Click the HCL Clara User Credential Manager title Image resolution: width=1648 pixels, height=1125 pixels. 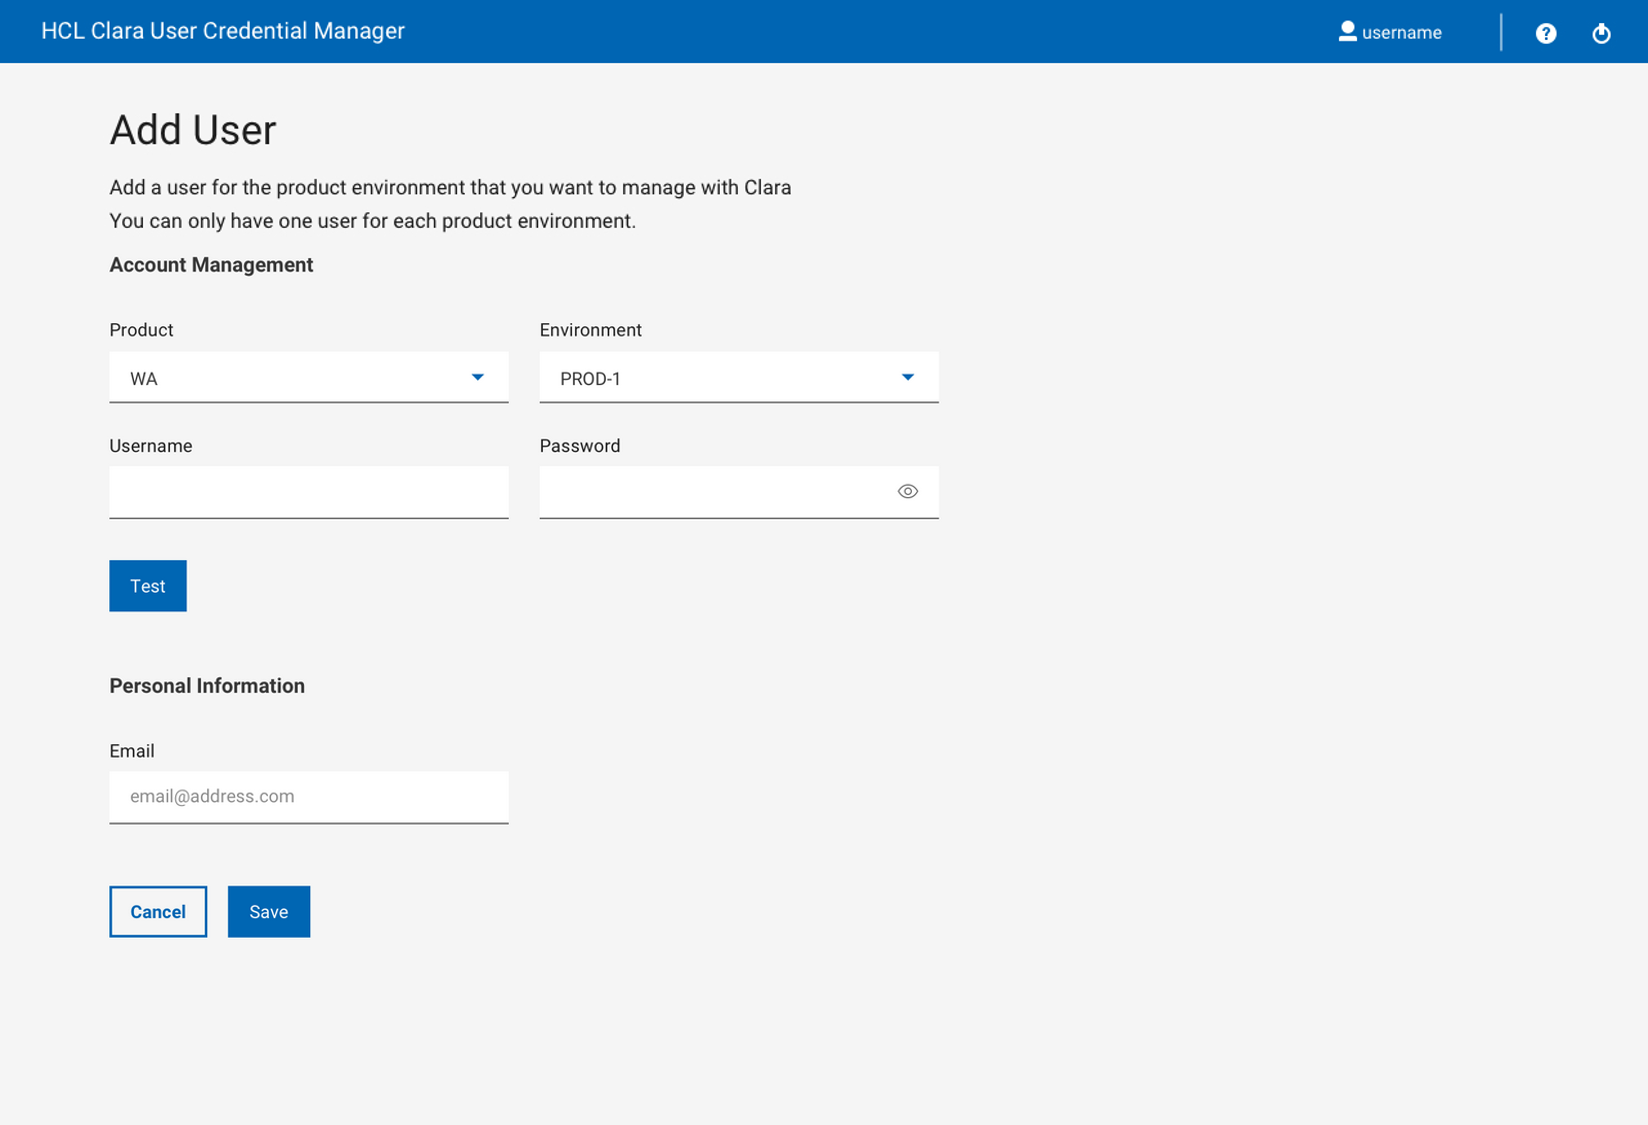tap(223, 31)
